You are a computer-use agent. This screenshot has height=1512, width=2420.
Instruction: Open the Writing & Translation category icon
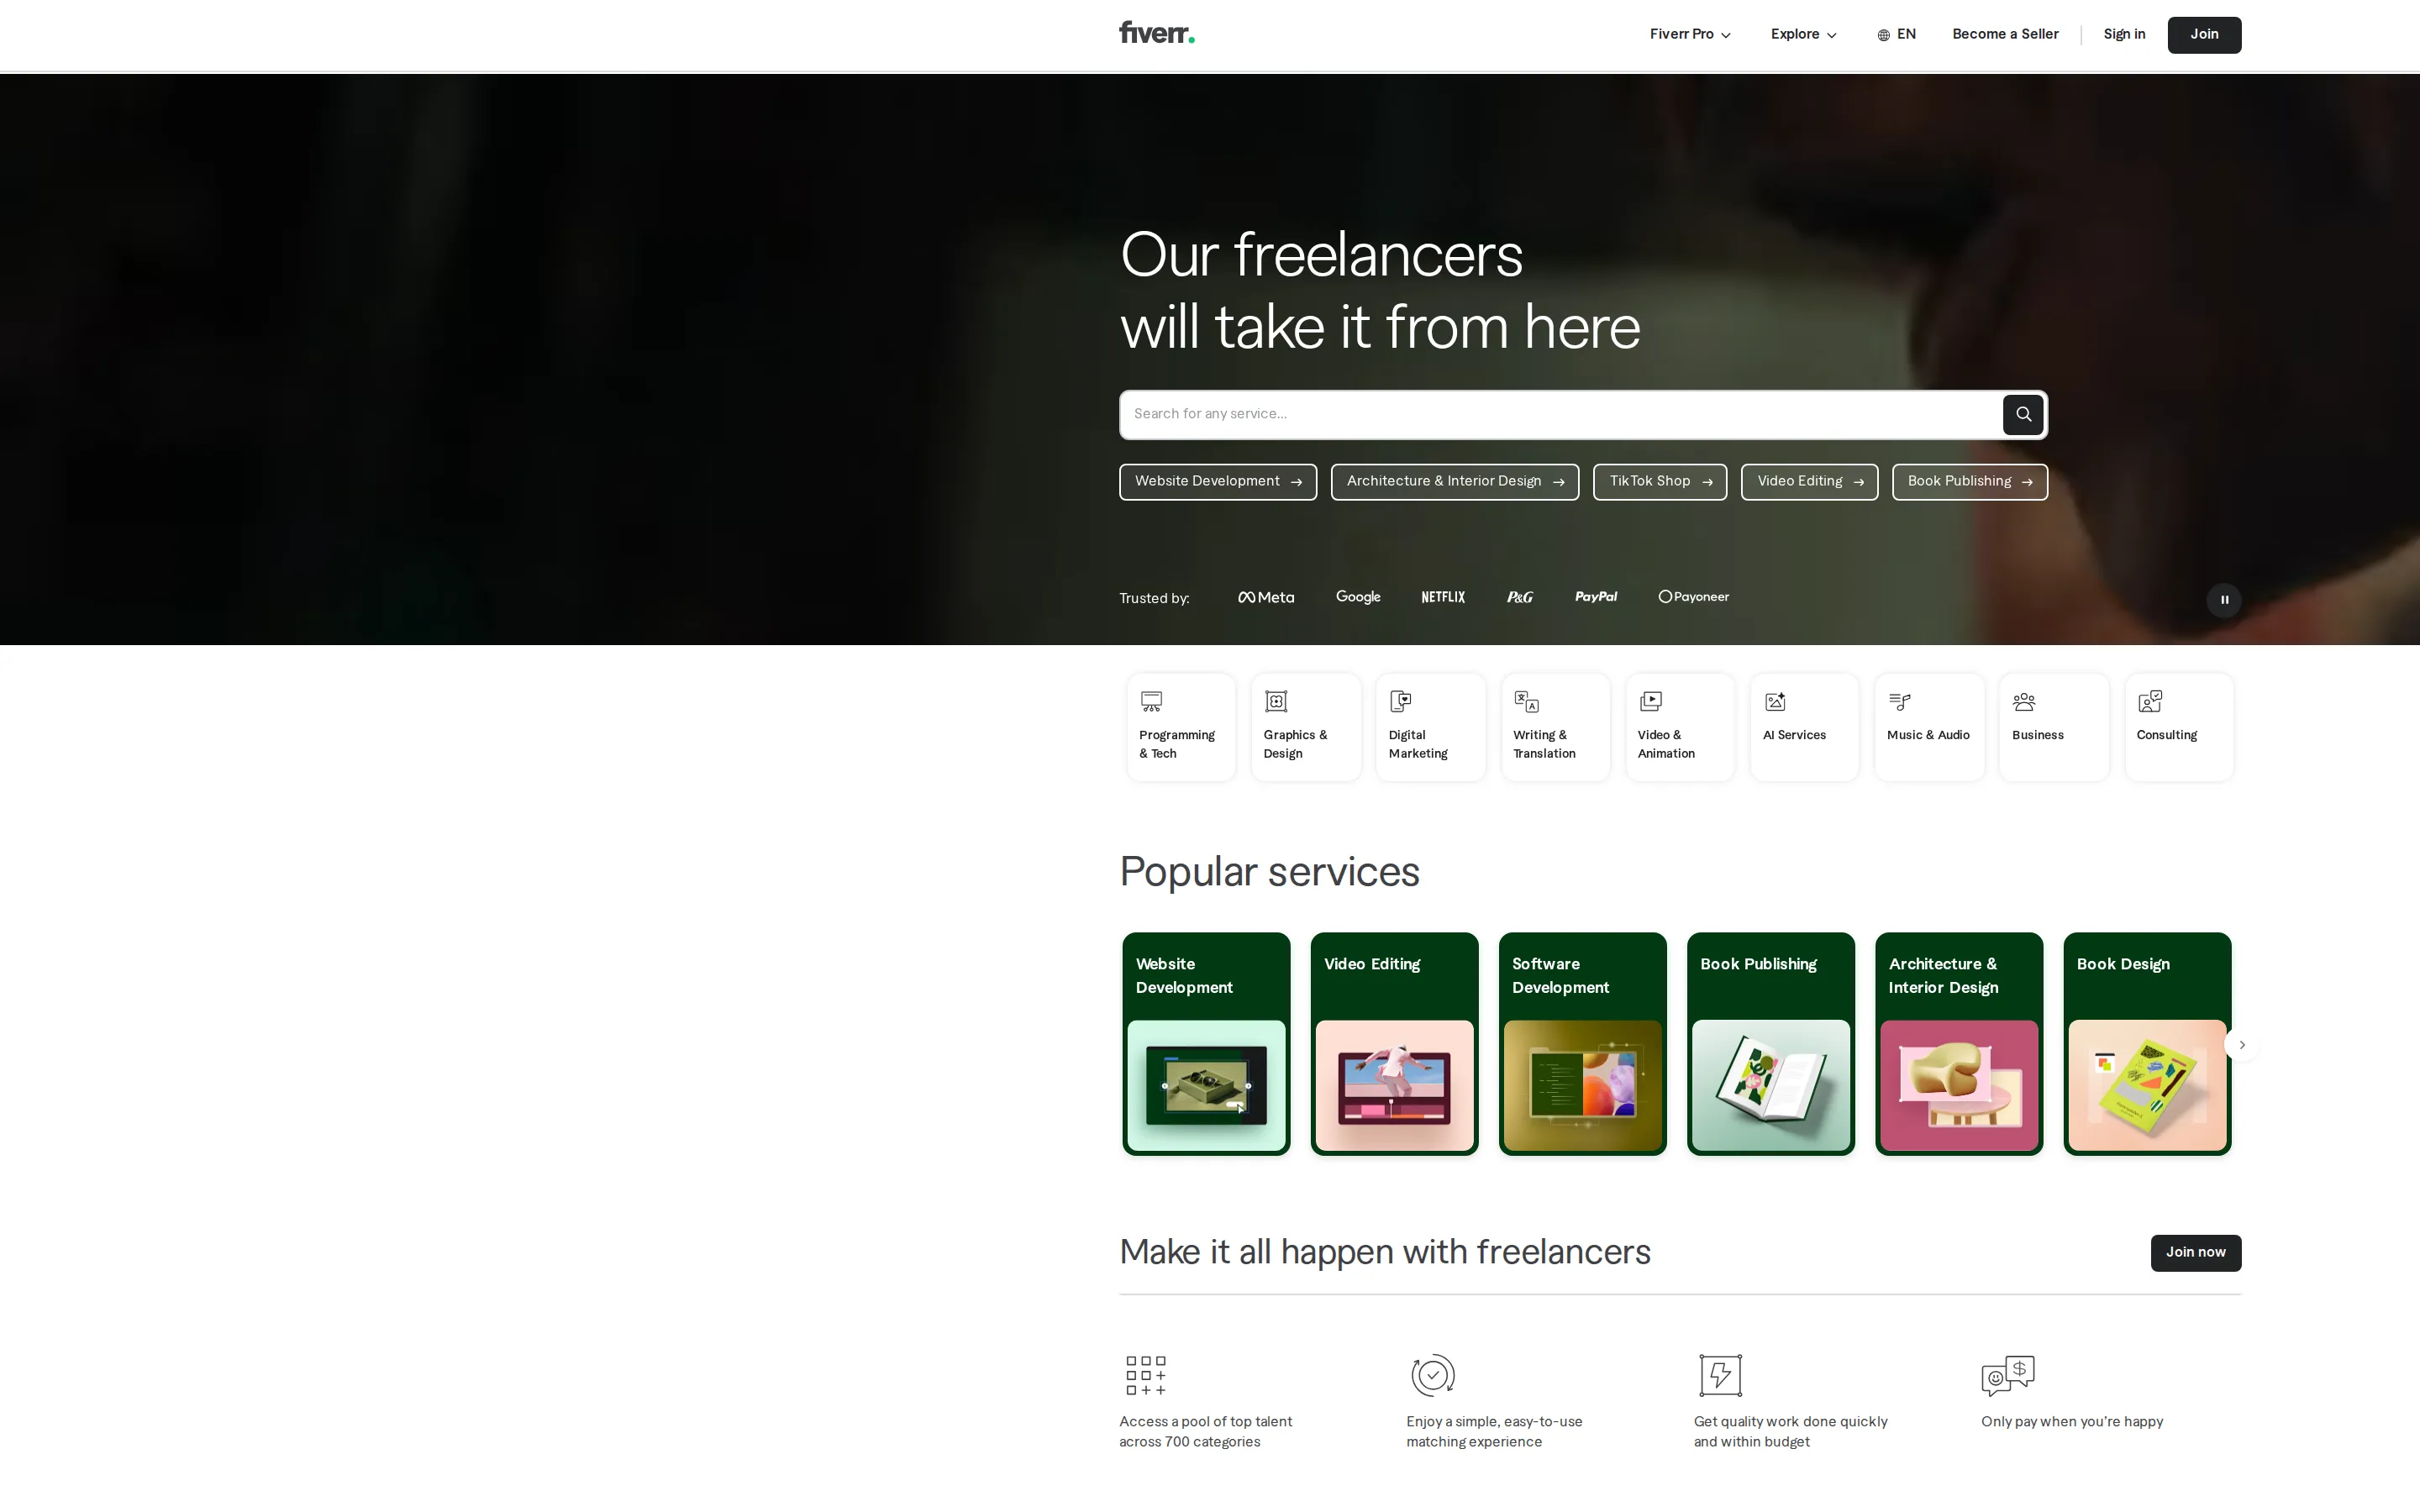click(1526, 701)
